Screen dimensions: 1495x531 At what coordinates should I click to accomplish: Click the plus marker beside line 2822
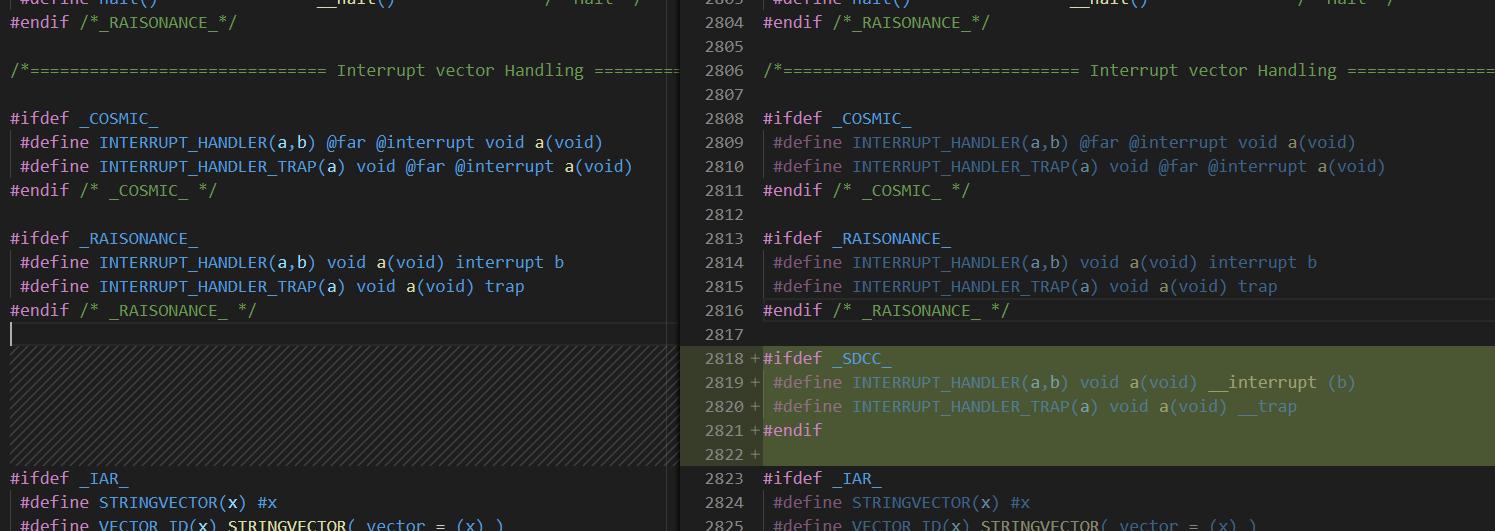[x=755, y=454]
